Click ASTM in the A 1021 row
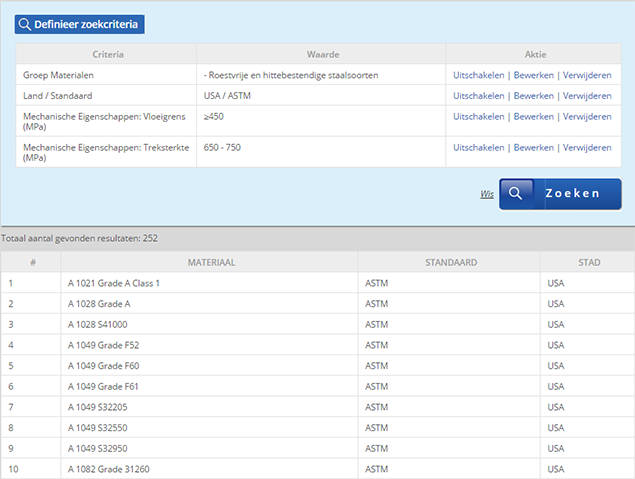635x479 pixels. click(377, 283)
